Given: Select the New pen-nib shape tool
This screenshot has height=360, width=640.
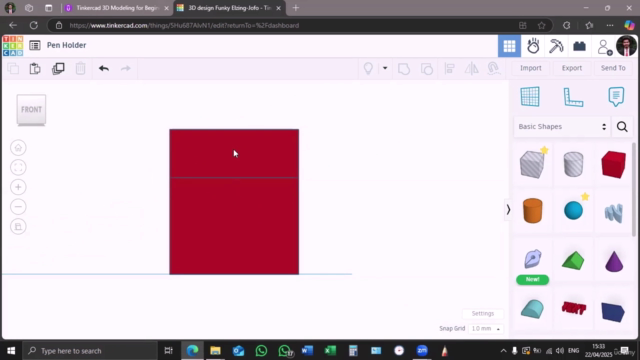Looking at the screenshot, I should (x=532, y=259).
